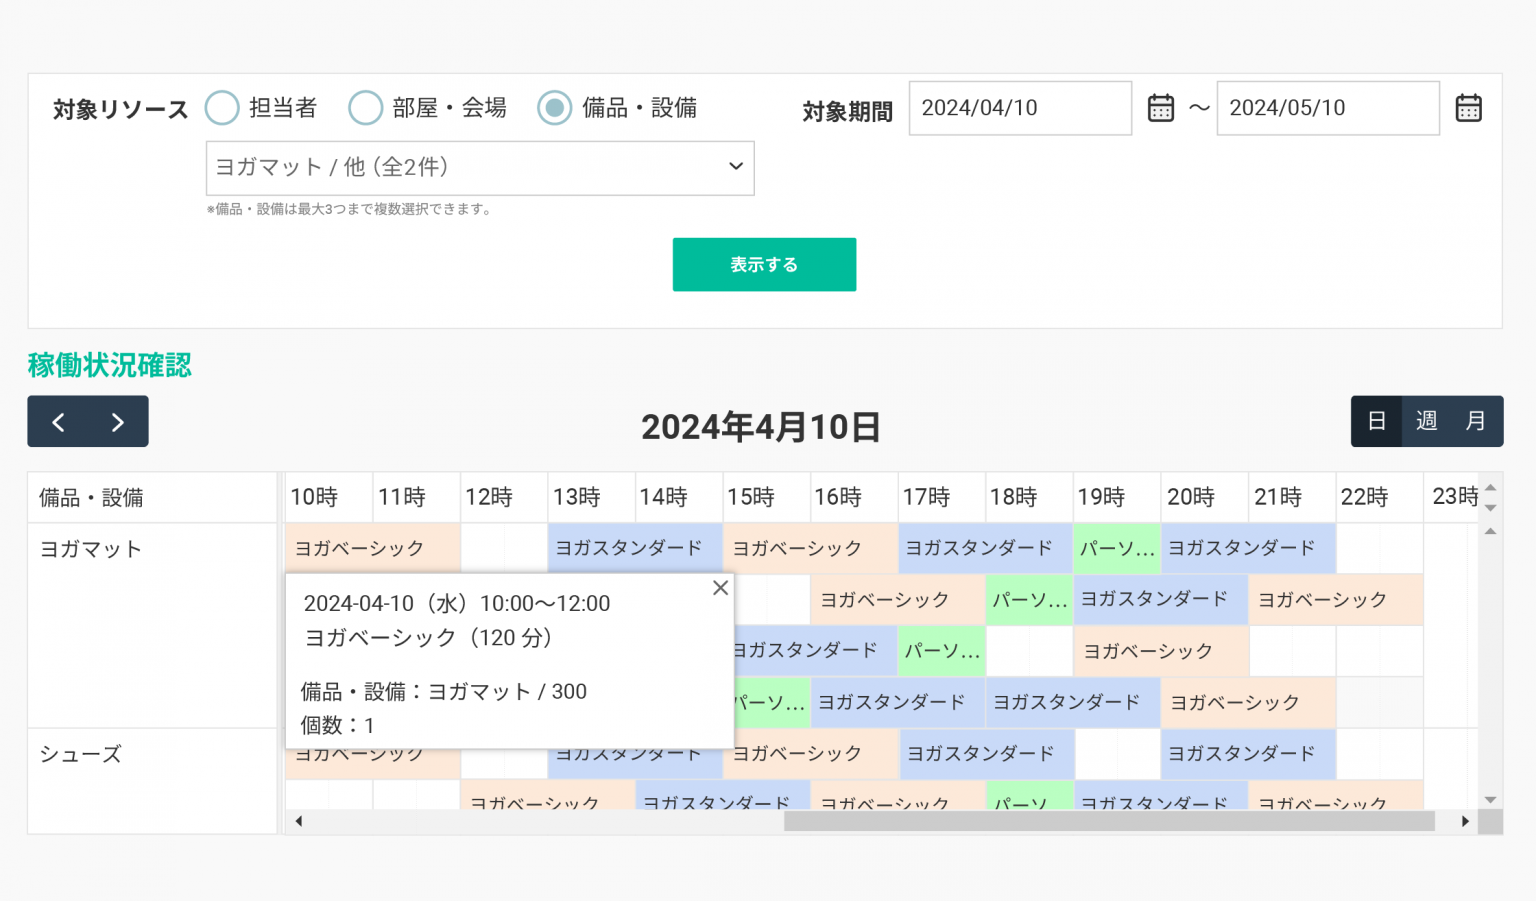Go to next day with right chevron
Image resolution: width=1536 pixels, height=901 pixels.
point(118,422)
